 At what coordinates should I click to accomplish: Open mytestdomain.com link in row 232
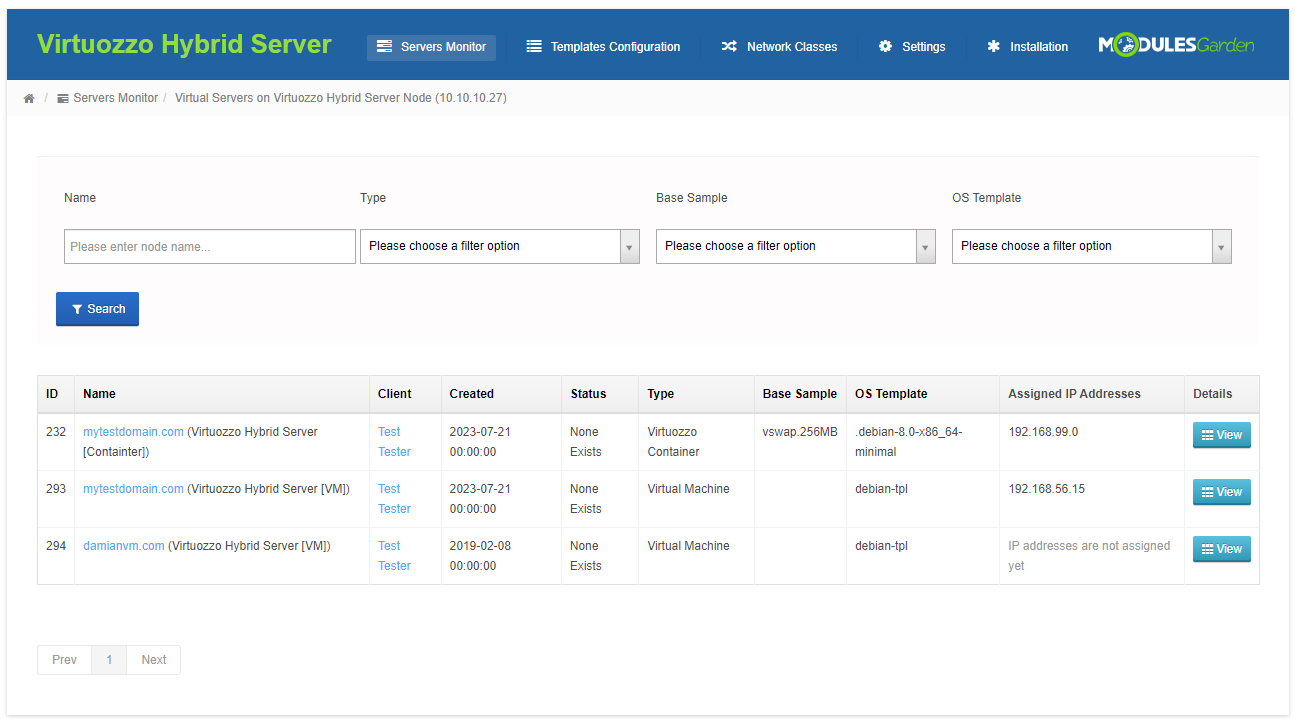coord(133,432)
